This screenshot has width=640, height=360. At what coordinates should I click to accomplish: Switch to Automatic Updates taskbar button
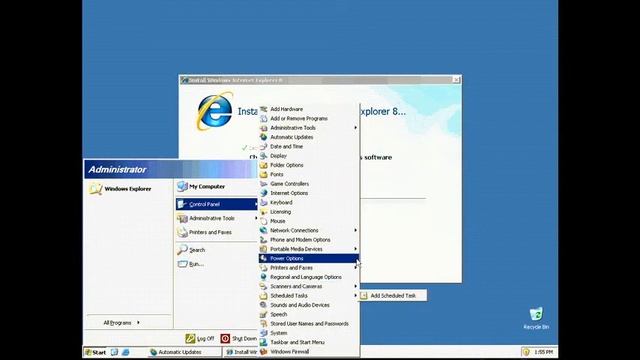point(184,352)
